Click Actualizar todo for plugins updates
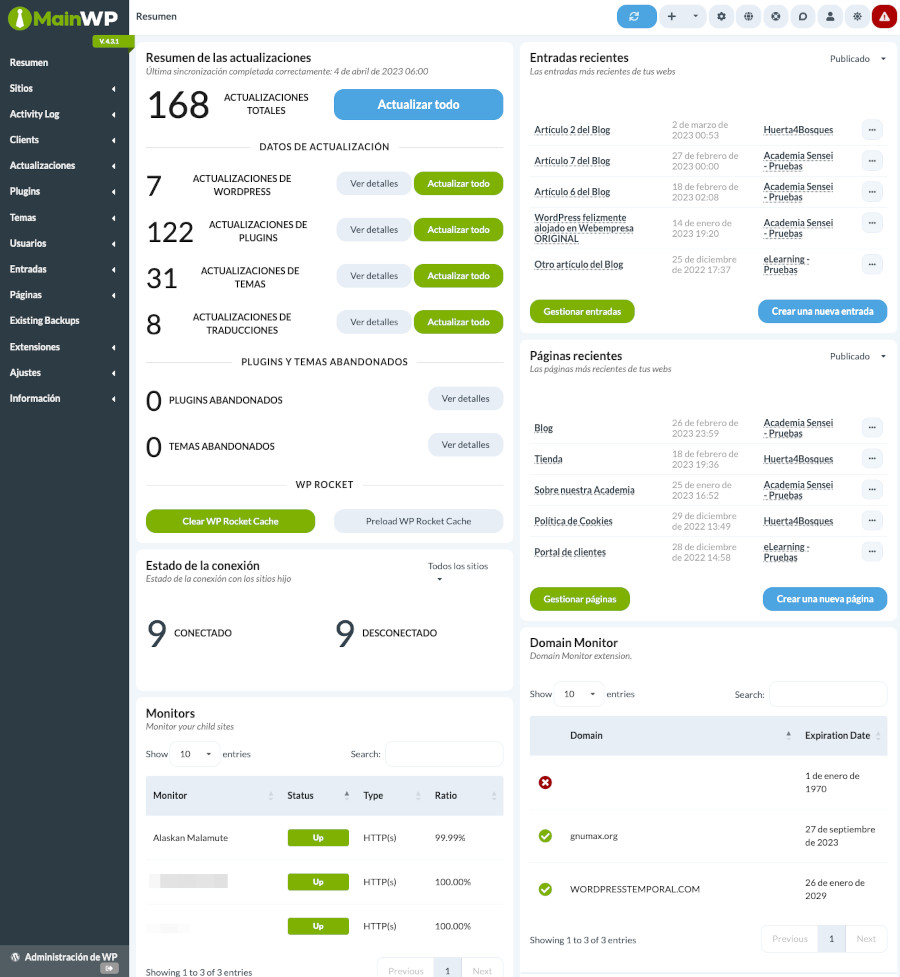Screen dimensions: 900x977 (x=458, y=230)
